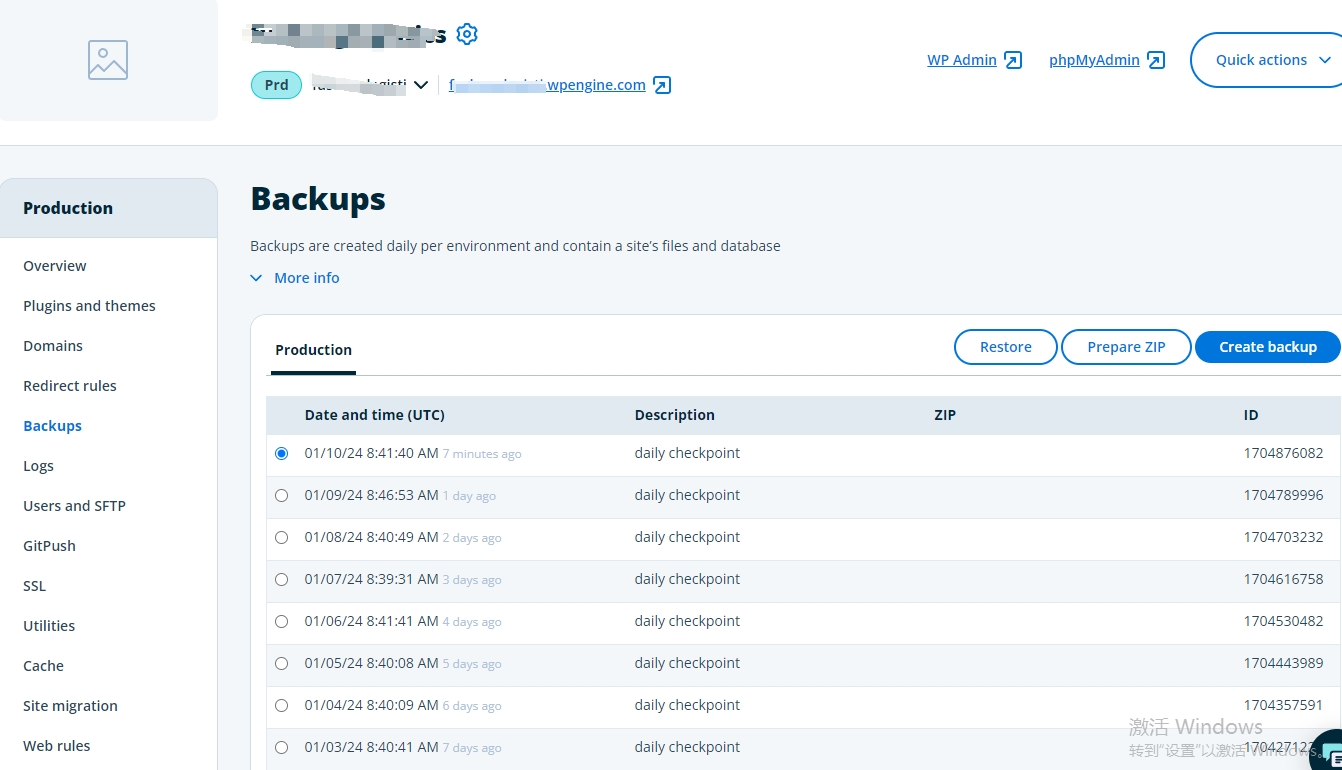Viewport: 1342px width, 770px height.
Task: Click the site image placeholder thumbnail
Action: (x=108, y=60)
